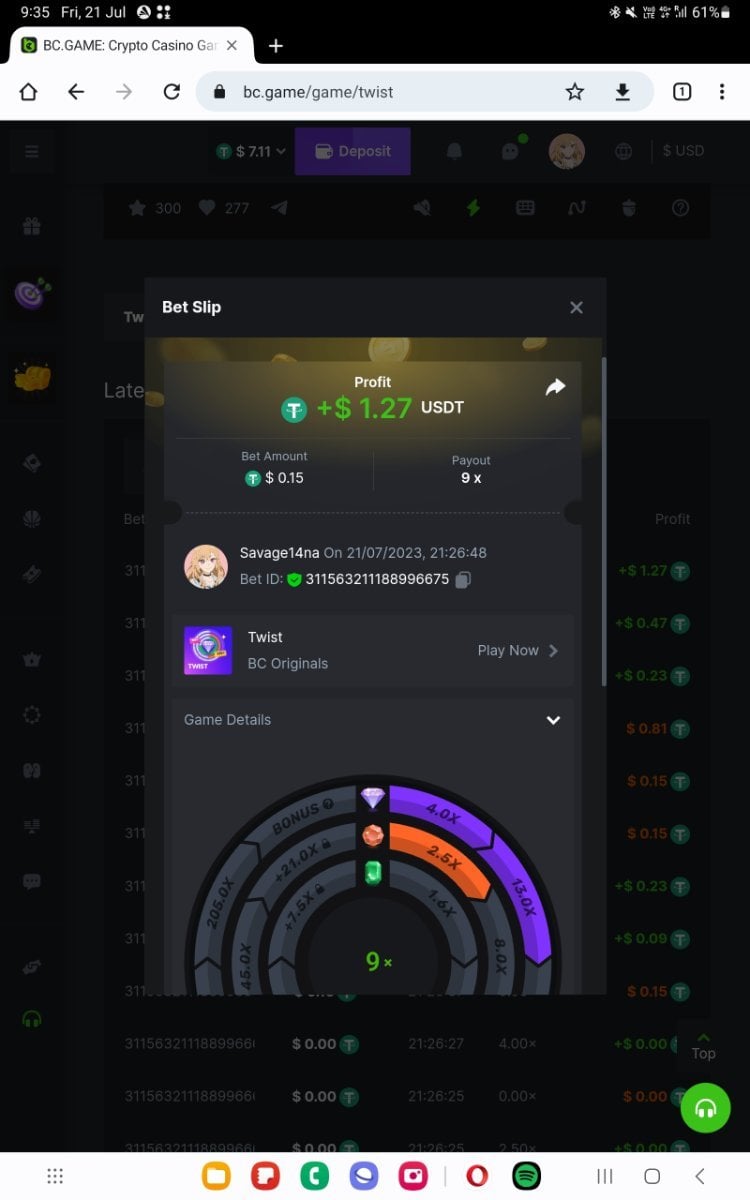Open the notifications bell
750x1200 pixels.
454,151
